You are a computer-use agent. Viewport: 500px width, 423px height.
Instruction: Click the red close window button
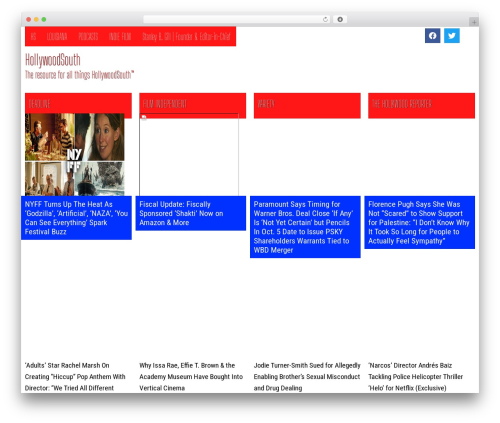29,19
